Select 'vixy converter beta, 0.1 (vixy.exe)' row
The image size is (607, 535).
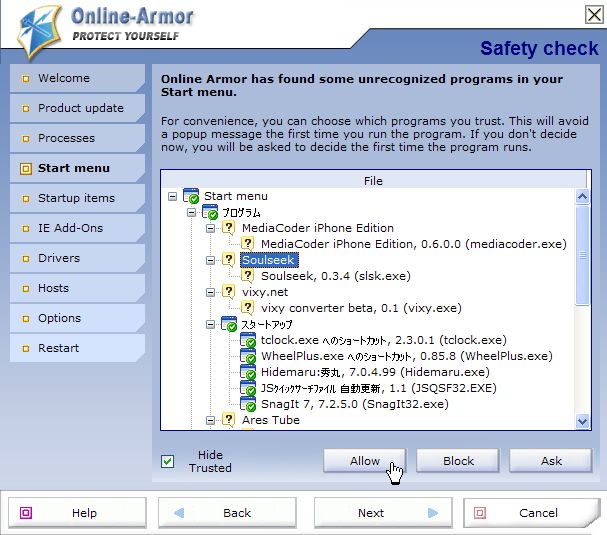[x=361, y=308]
